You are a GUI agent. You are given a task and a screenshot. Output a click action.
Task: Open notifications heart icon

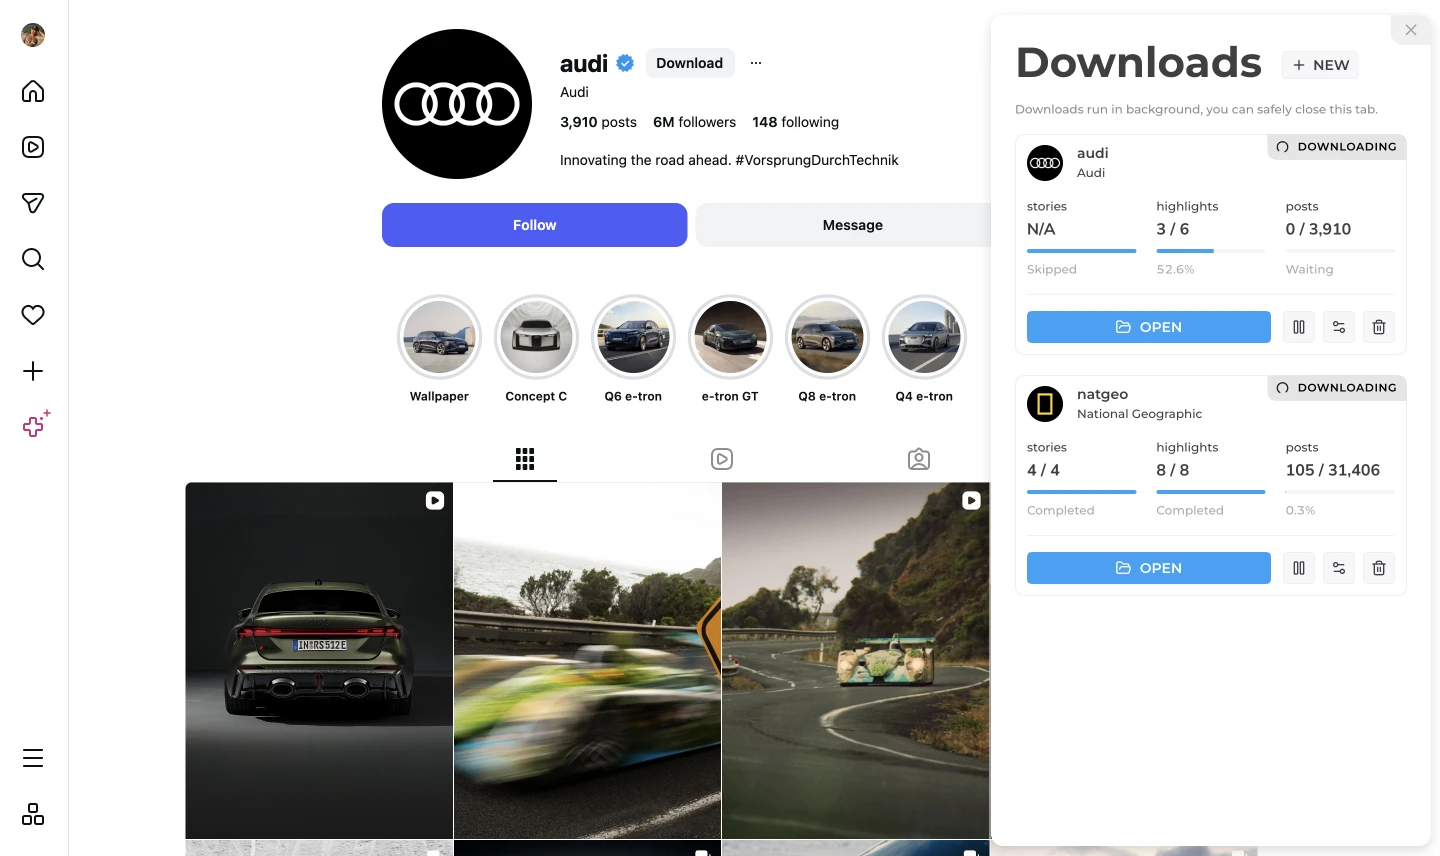coord(33,315)
